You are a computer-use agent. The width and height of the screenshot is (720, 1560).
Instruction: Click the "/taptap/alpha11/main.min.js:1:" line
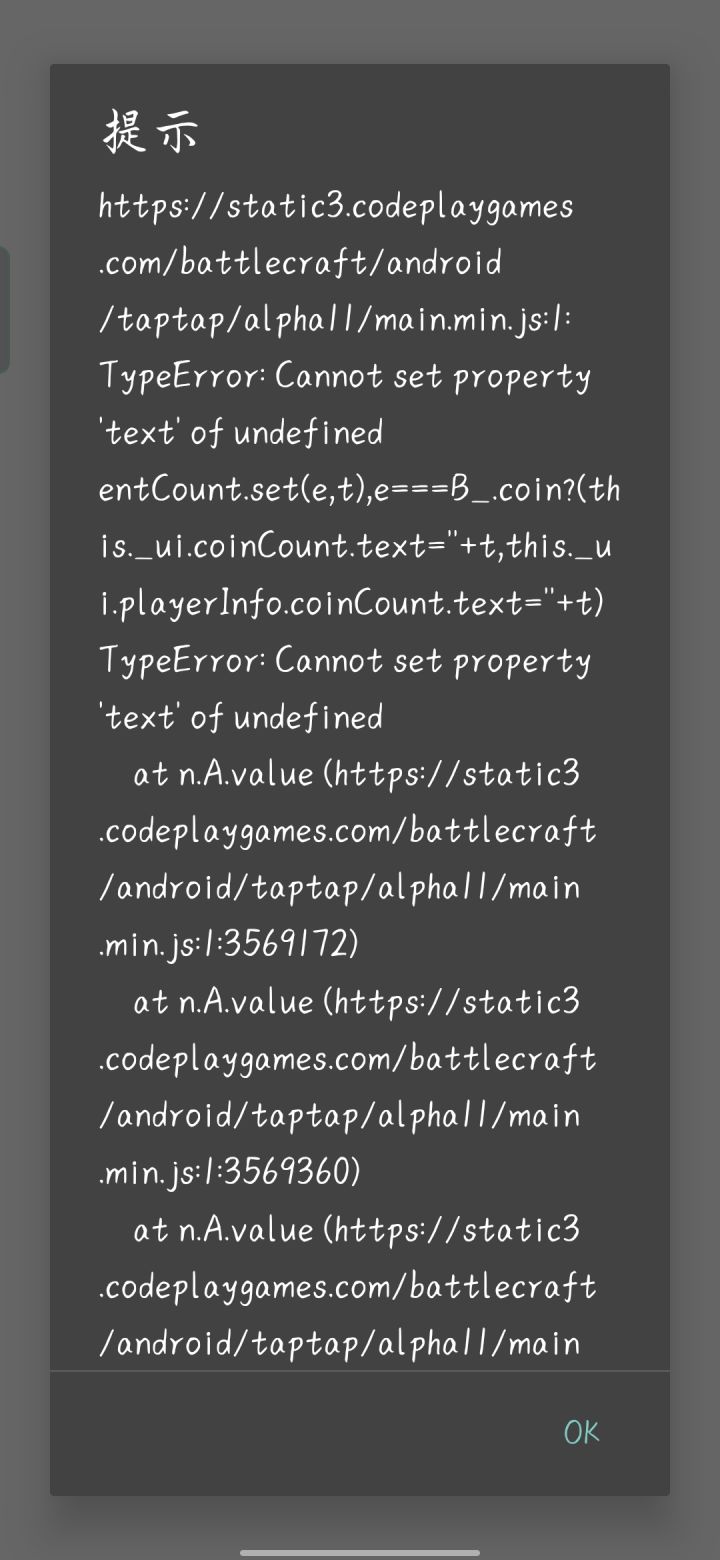(x=335, y=319)
